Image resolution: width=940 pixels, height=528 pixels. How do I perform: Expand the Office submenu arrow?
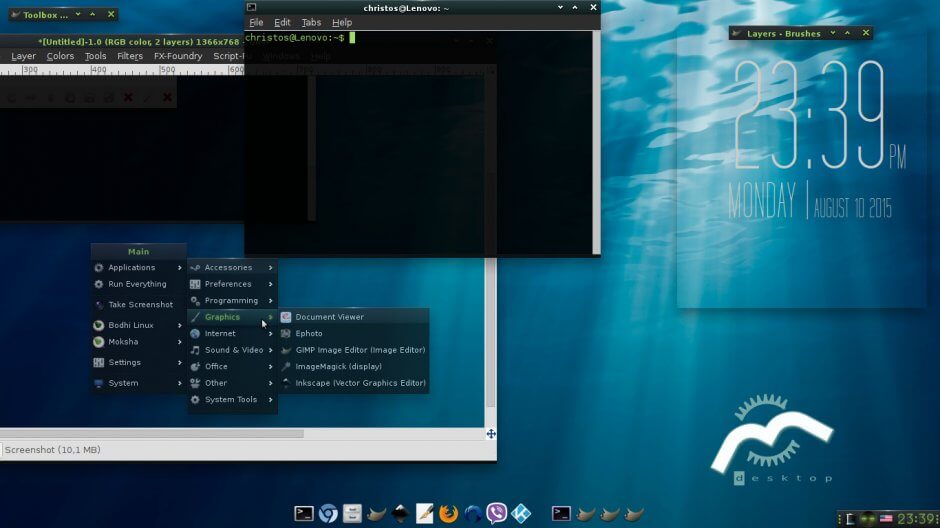click(270, 367)
